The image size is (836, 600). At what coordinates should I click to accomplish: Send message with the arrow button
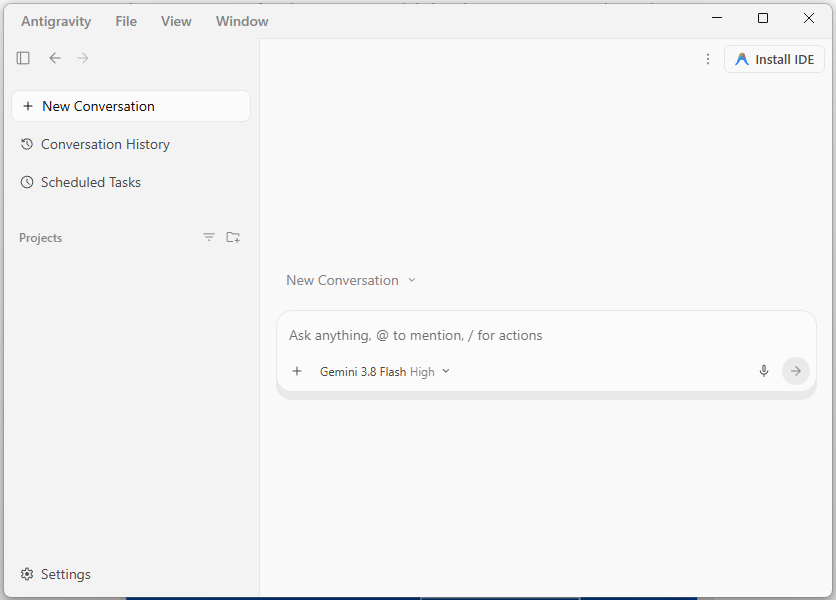click(x=795, y=371)
